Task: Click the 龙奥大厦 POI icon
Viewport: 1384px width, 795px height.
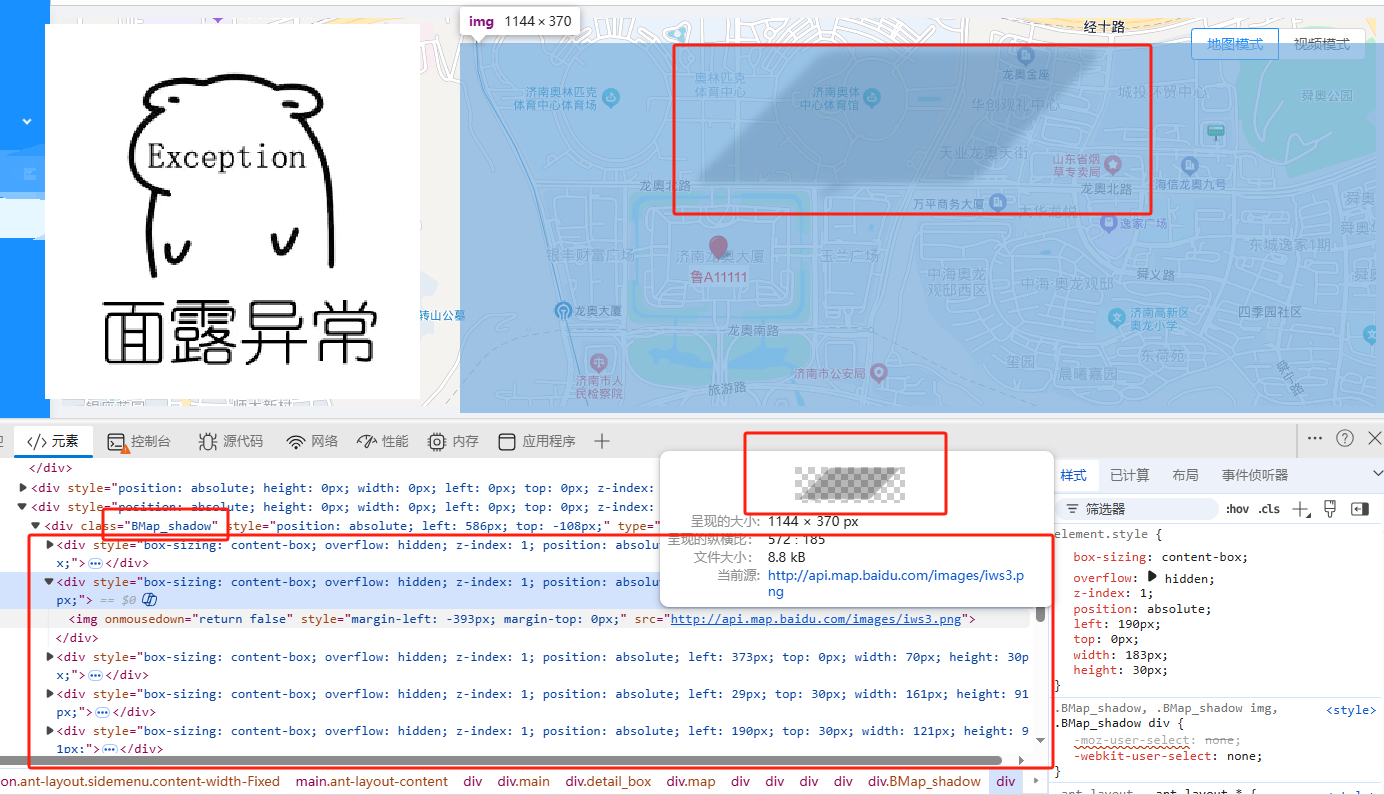Action: pos(563,311)
